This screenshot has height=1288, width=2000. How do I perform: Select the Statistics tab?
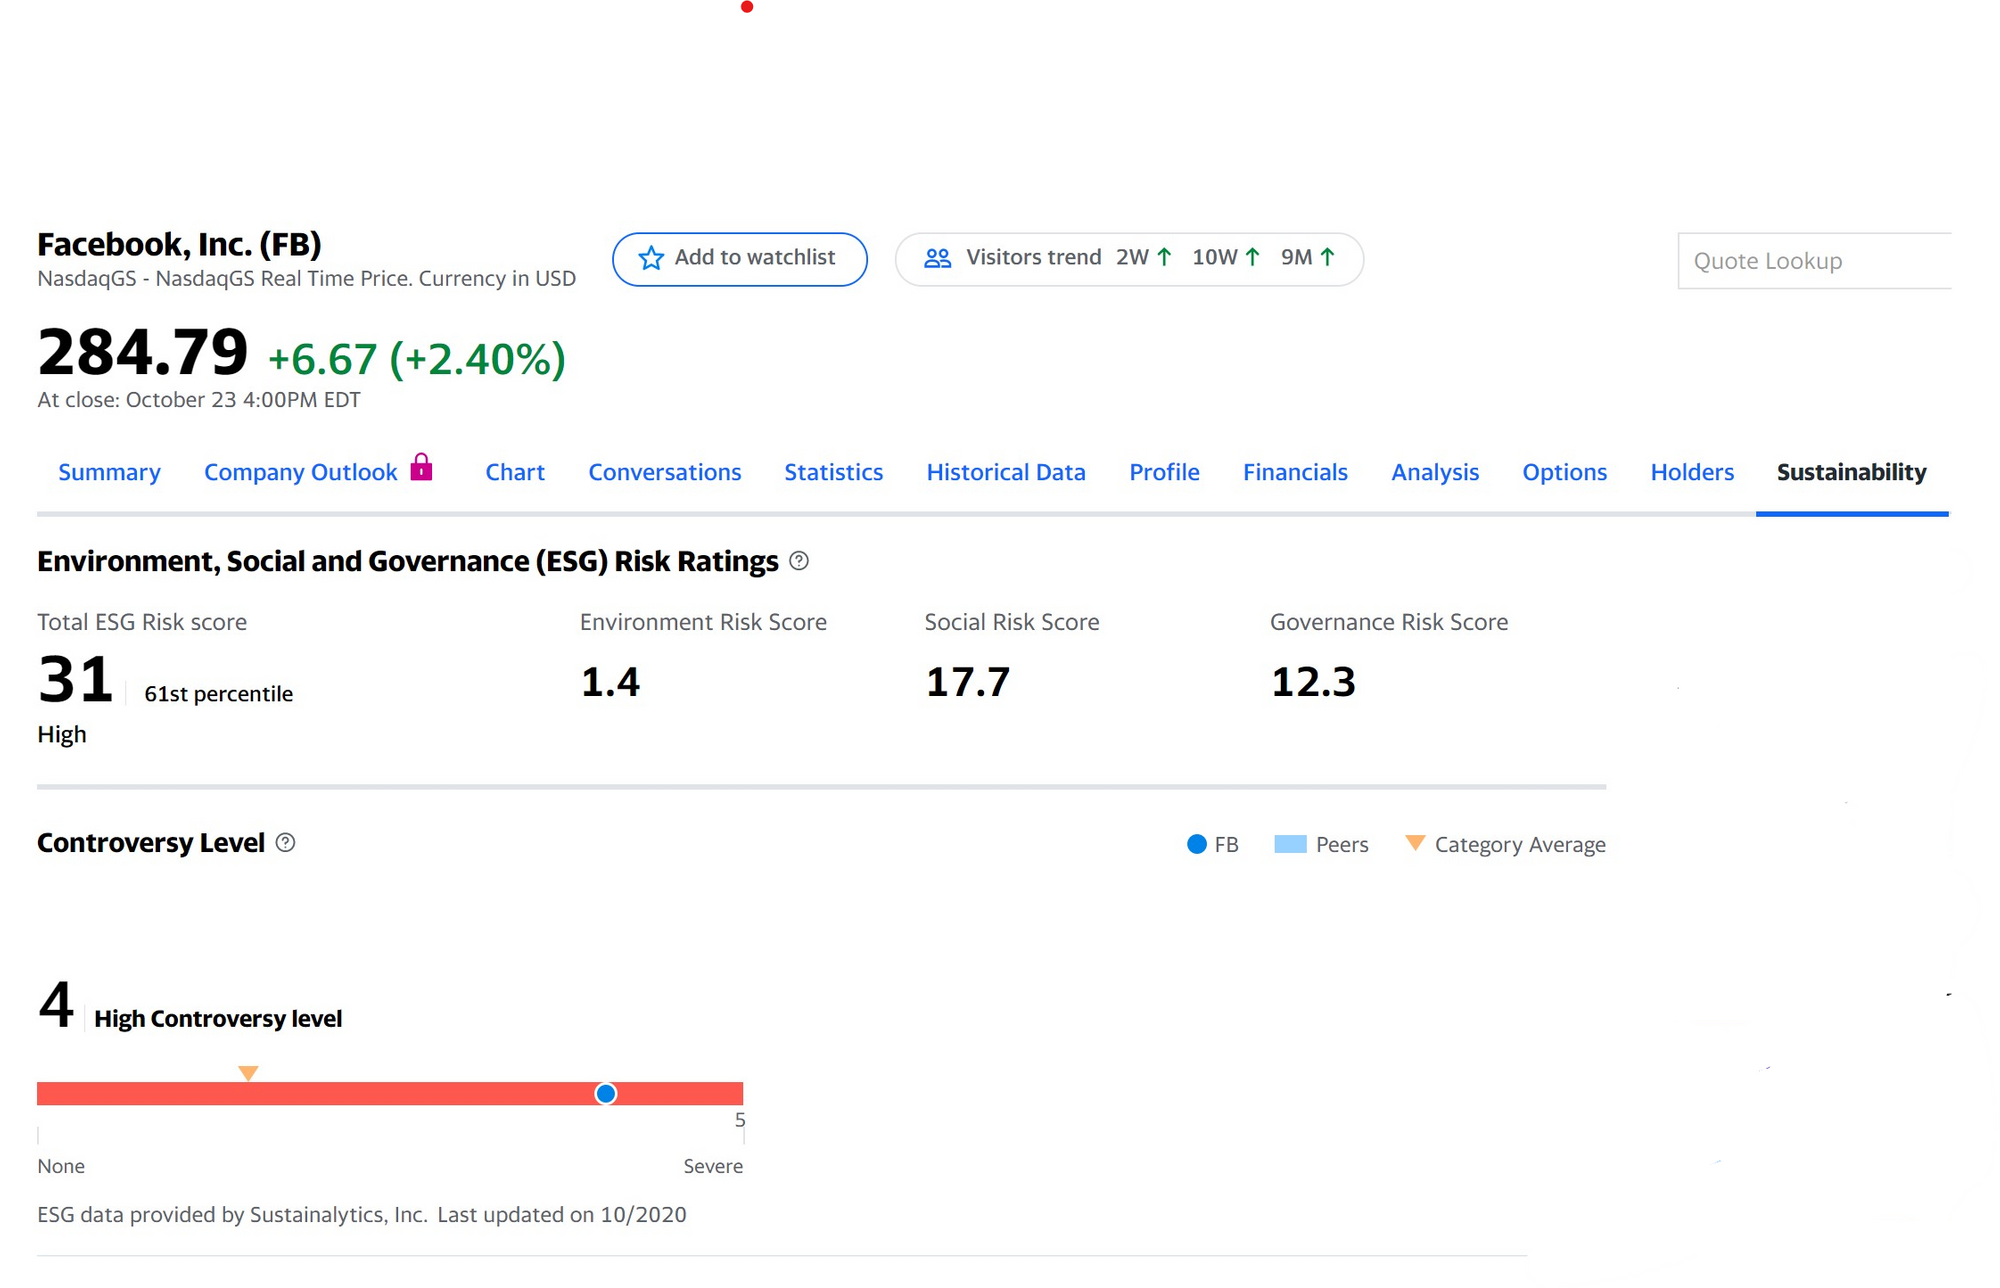pyautogui.click(x=834, y=472)
